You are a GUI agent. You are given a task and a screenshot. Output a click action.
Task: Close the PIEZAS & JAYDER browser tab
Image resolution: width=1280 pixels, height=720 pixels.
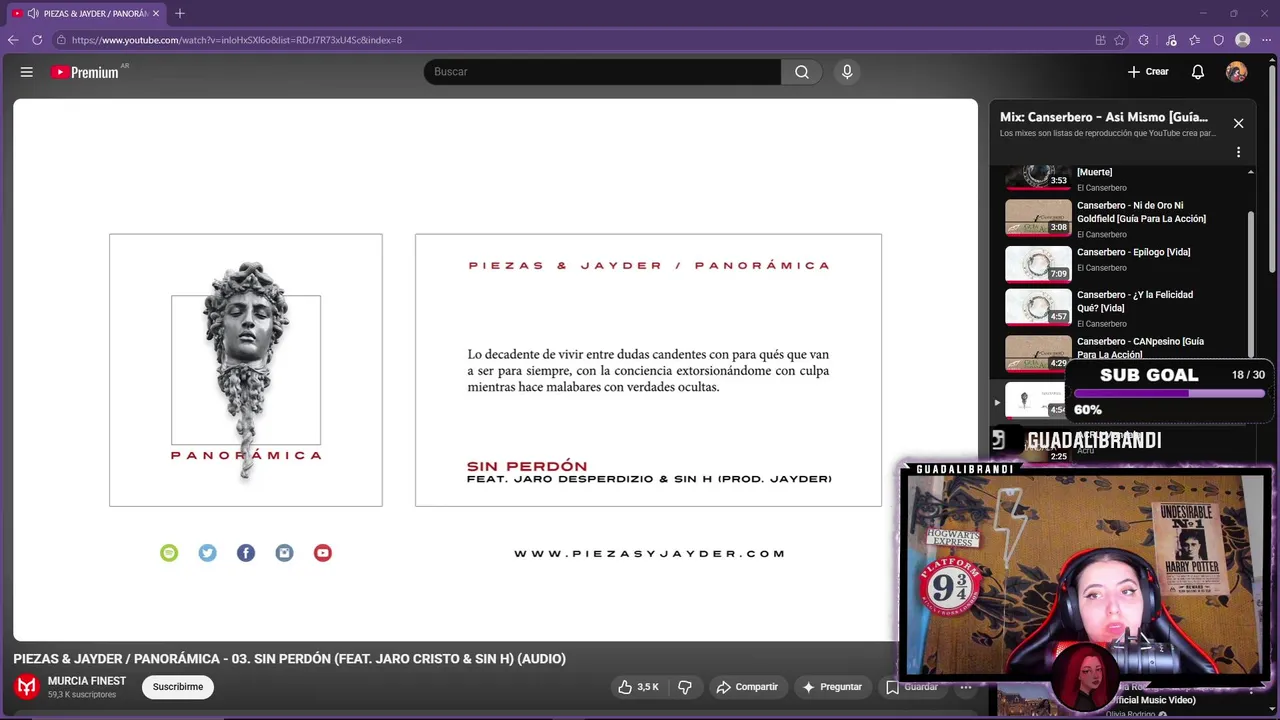point(156,13)
